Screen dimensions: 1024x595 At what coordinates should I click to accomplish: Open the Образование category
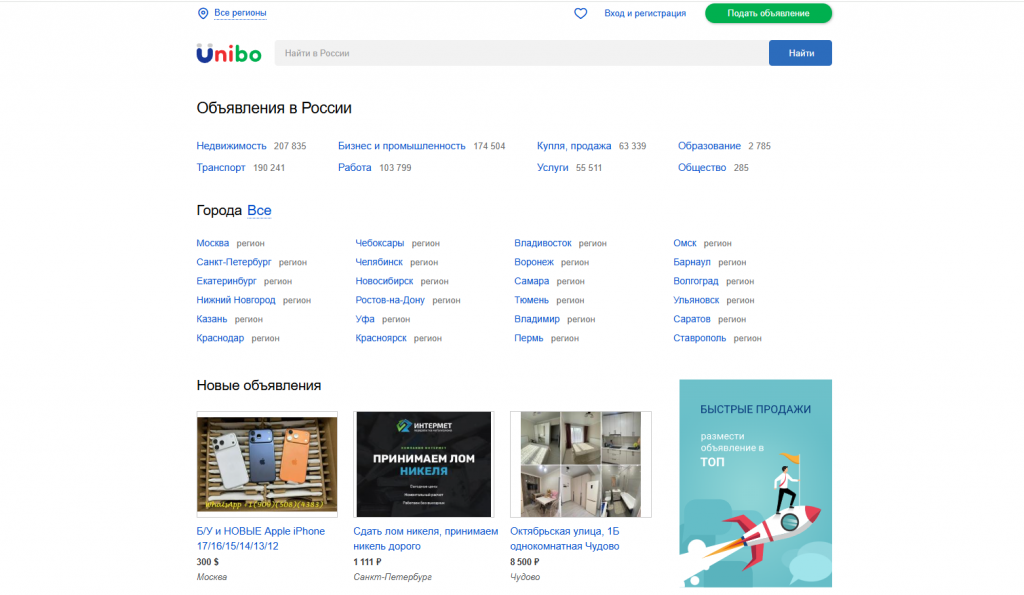point(709,146)
